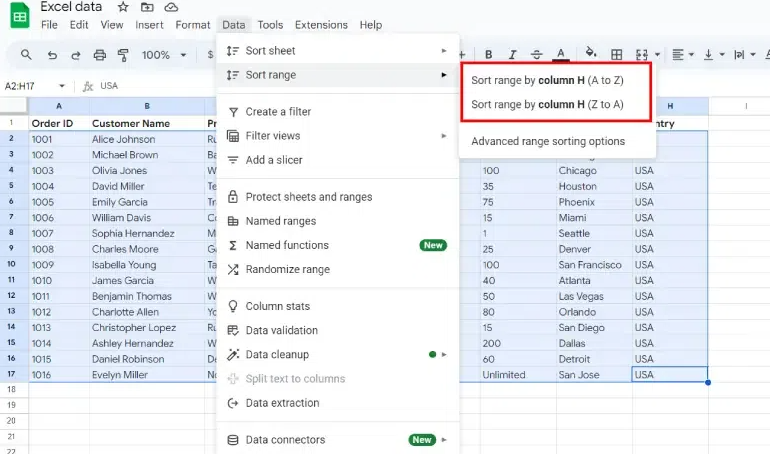Open the fill color bucket
Viewport: 770px width, 454px height.
tap(590, 55)
